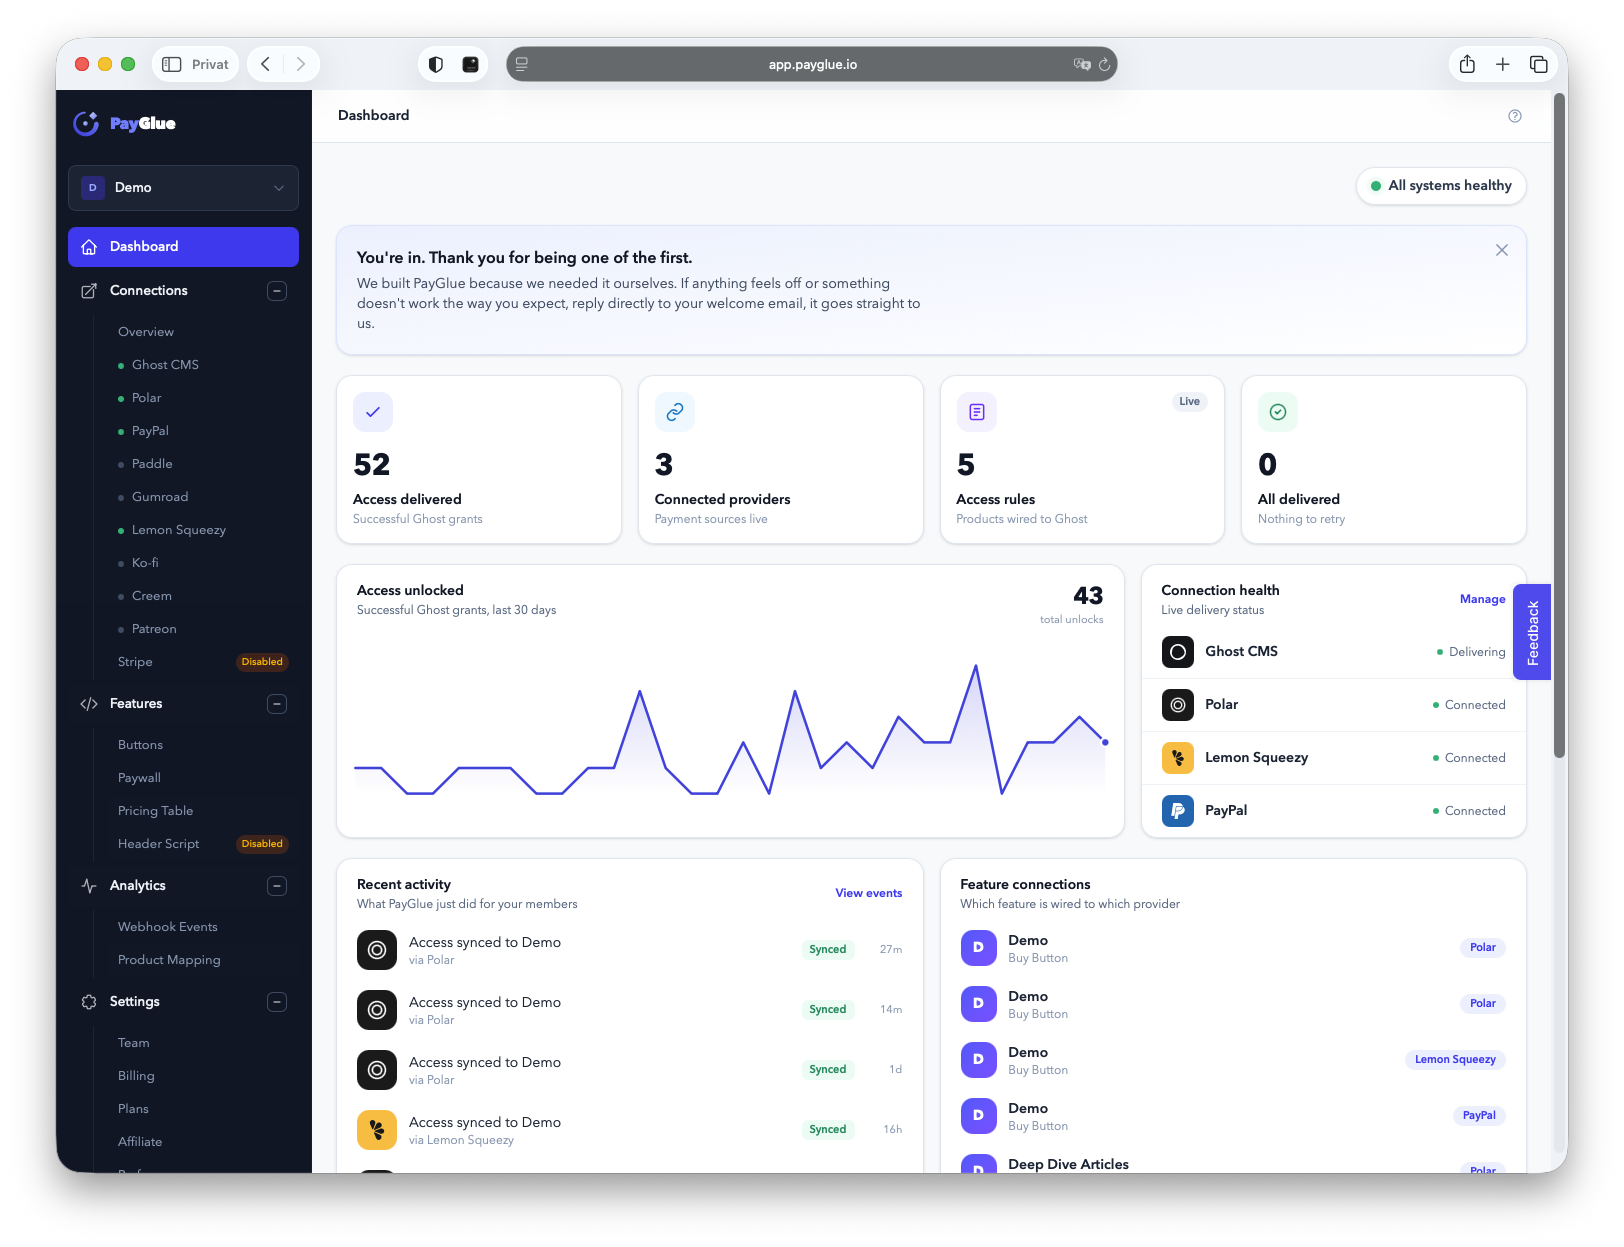Collapse the Features section
Screen dimensions: 1624x1247
tap(277, 704)
